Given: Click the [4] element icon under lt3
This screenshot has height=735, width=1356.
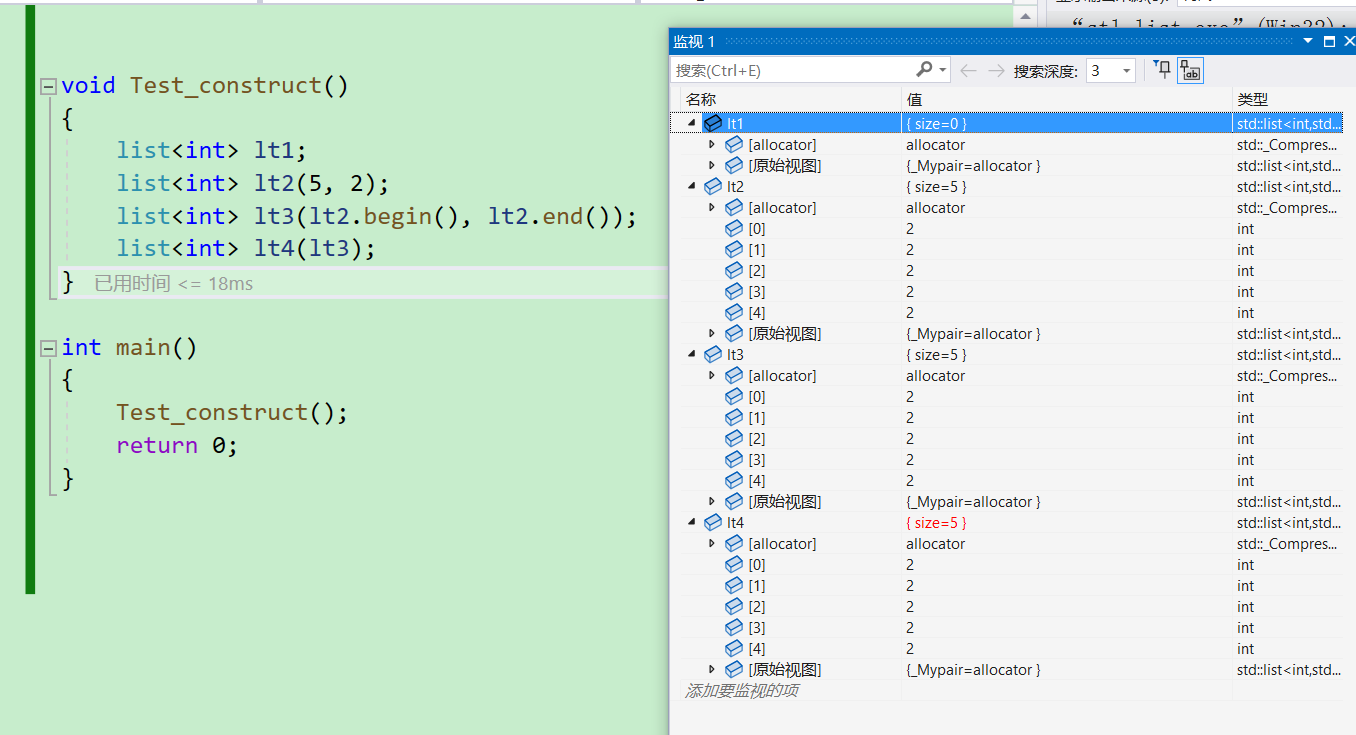Looking at the screenshot, I should 734,481.
